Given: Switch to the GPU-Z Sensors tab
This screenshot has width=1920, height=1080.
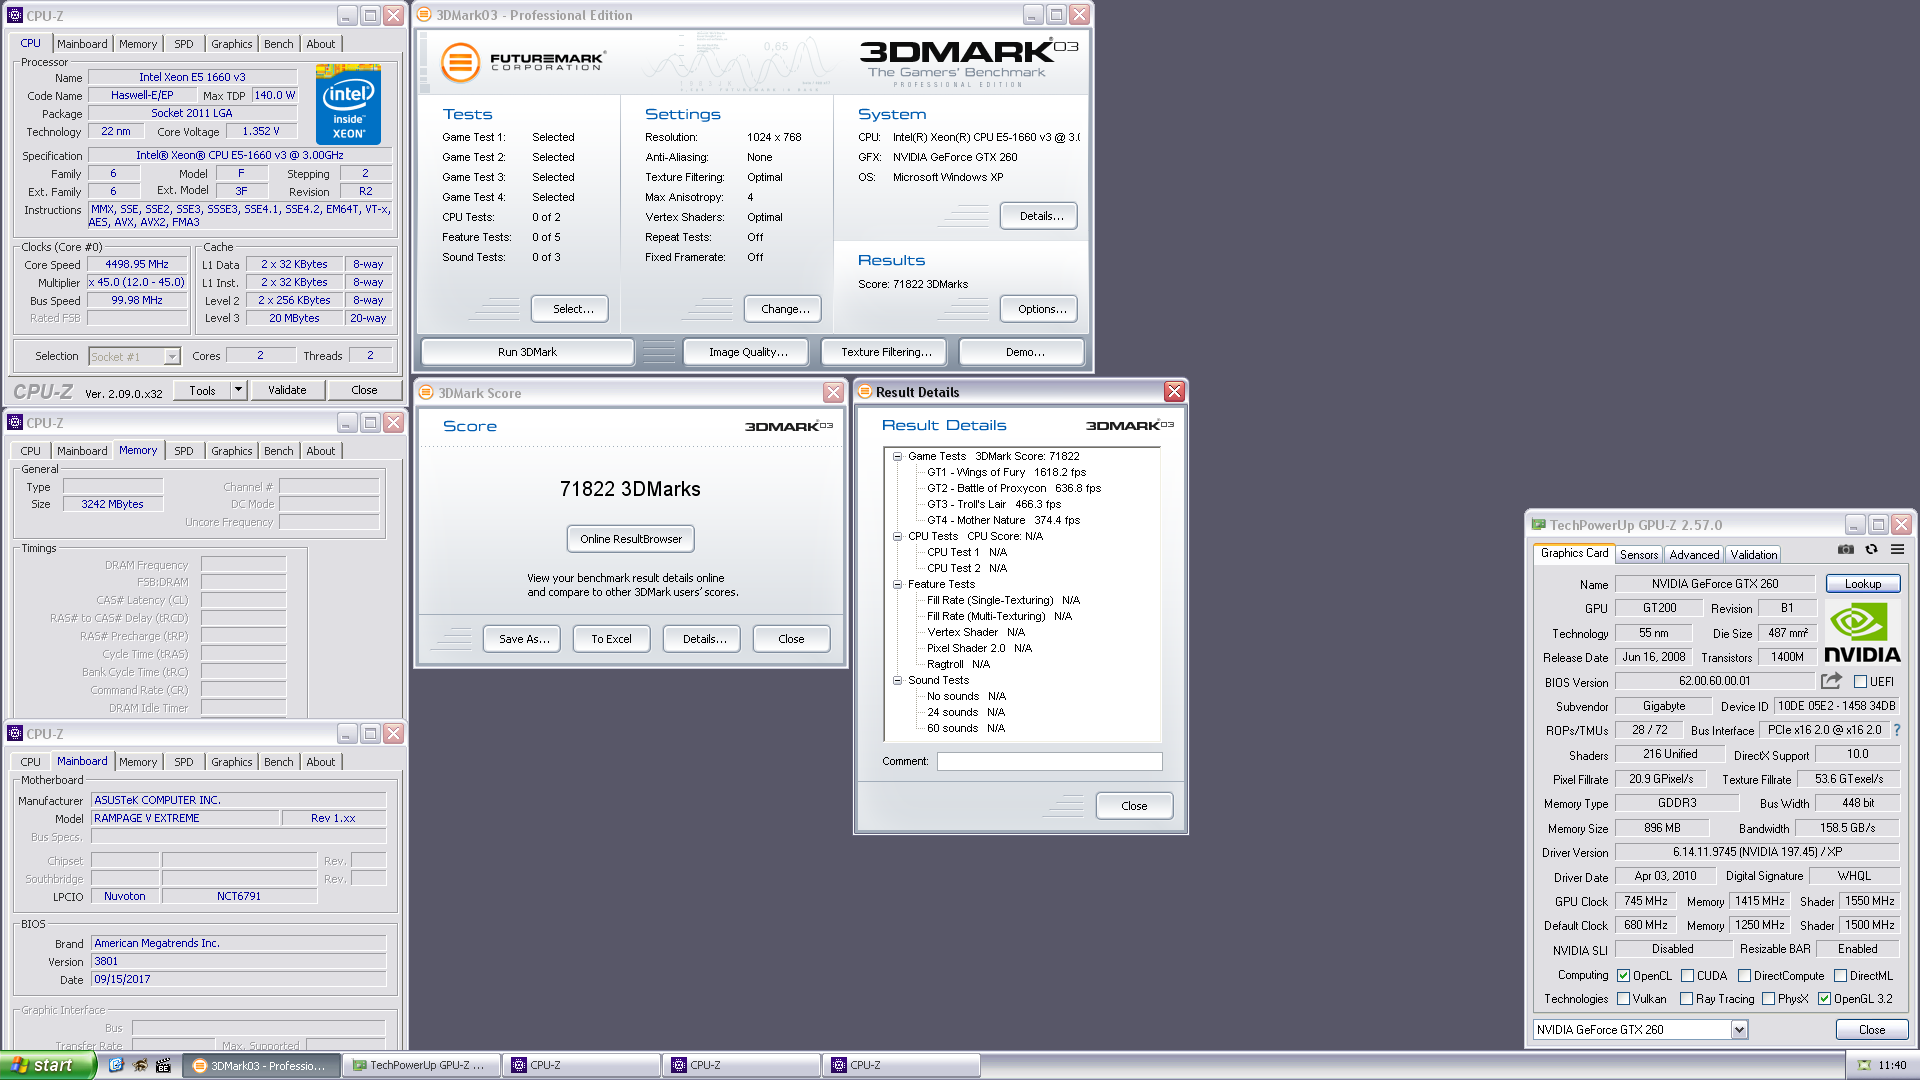Looking at the screenshot, I should pos(1638,554).
